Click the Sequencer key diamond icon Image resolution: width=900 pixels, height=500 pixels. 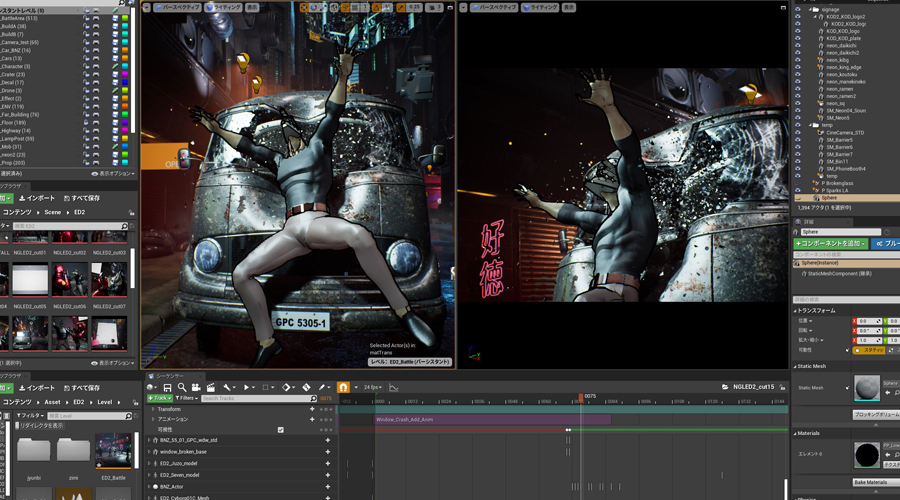[287, 387]
